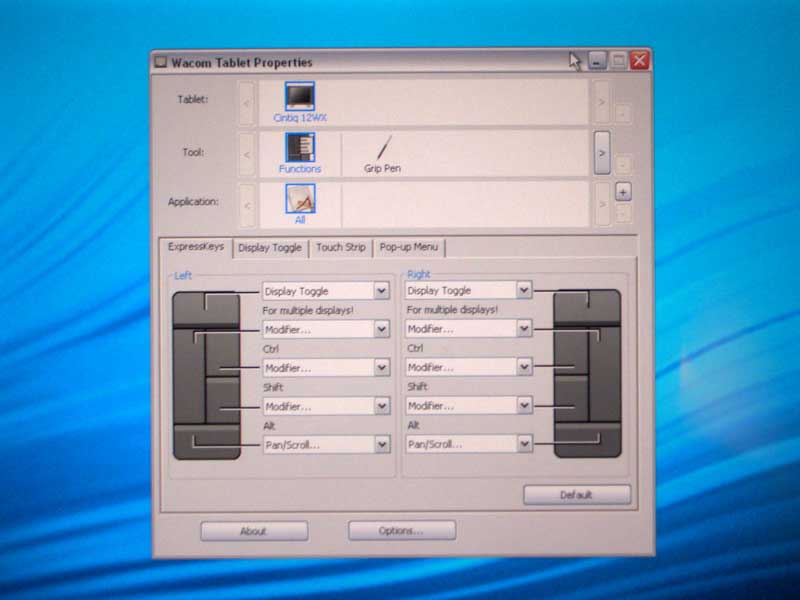Image resolution: width=800 pixels, height=600 pixels.
Task: Click the "Application:" row label
Action: coord(193,202)
